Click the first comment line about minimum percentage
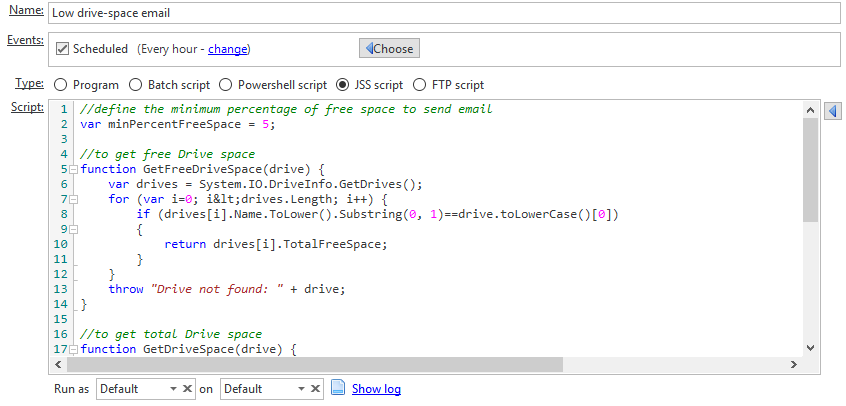Screen dimensions: 846x406 [286, 110]
